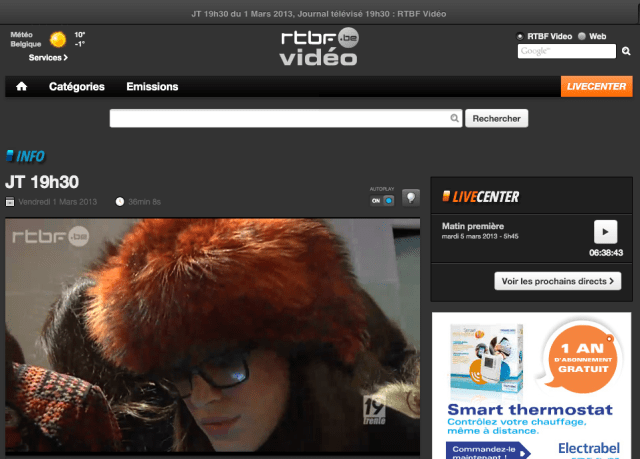This screenshot has width=640, height=459.
Task: Expand the Météo Services link
Action: click(x=48, y=58)
